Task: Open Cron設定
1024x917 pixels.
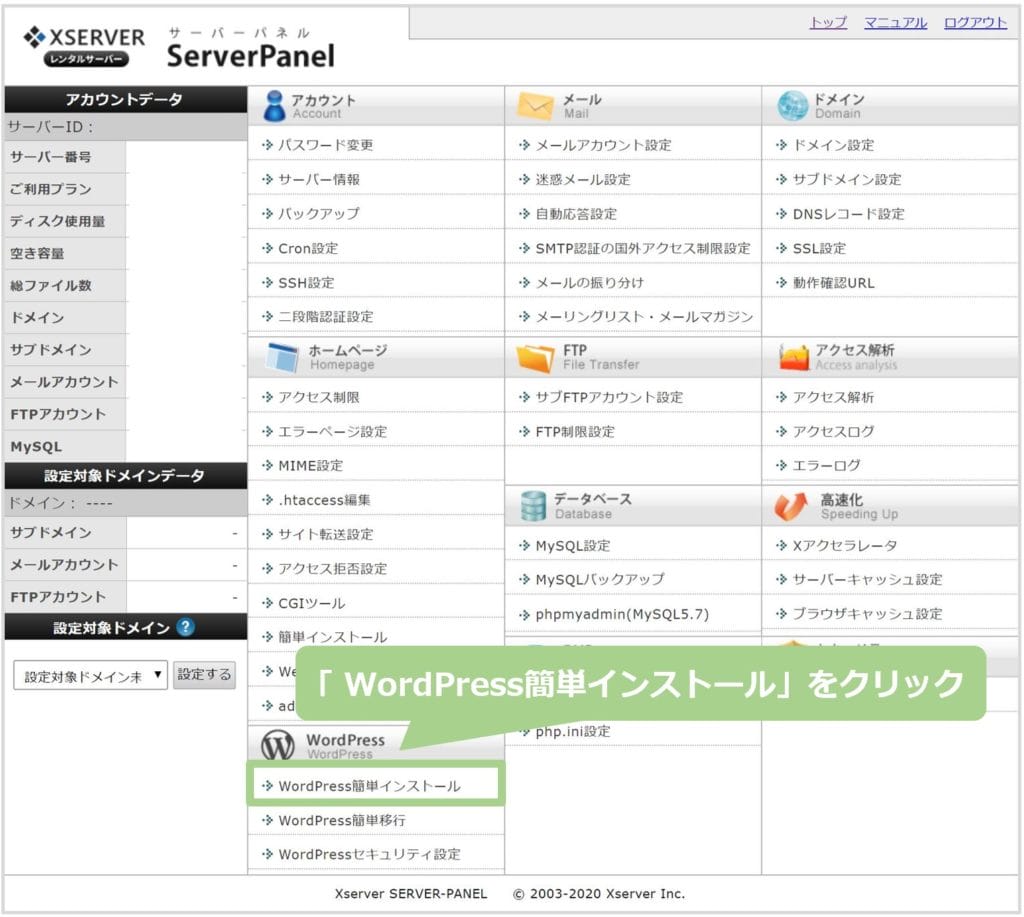Action: 308,248
